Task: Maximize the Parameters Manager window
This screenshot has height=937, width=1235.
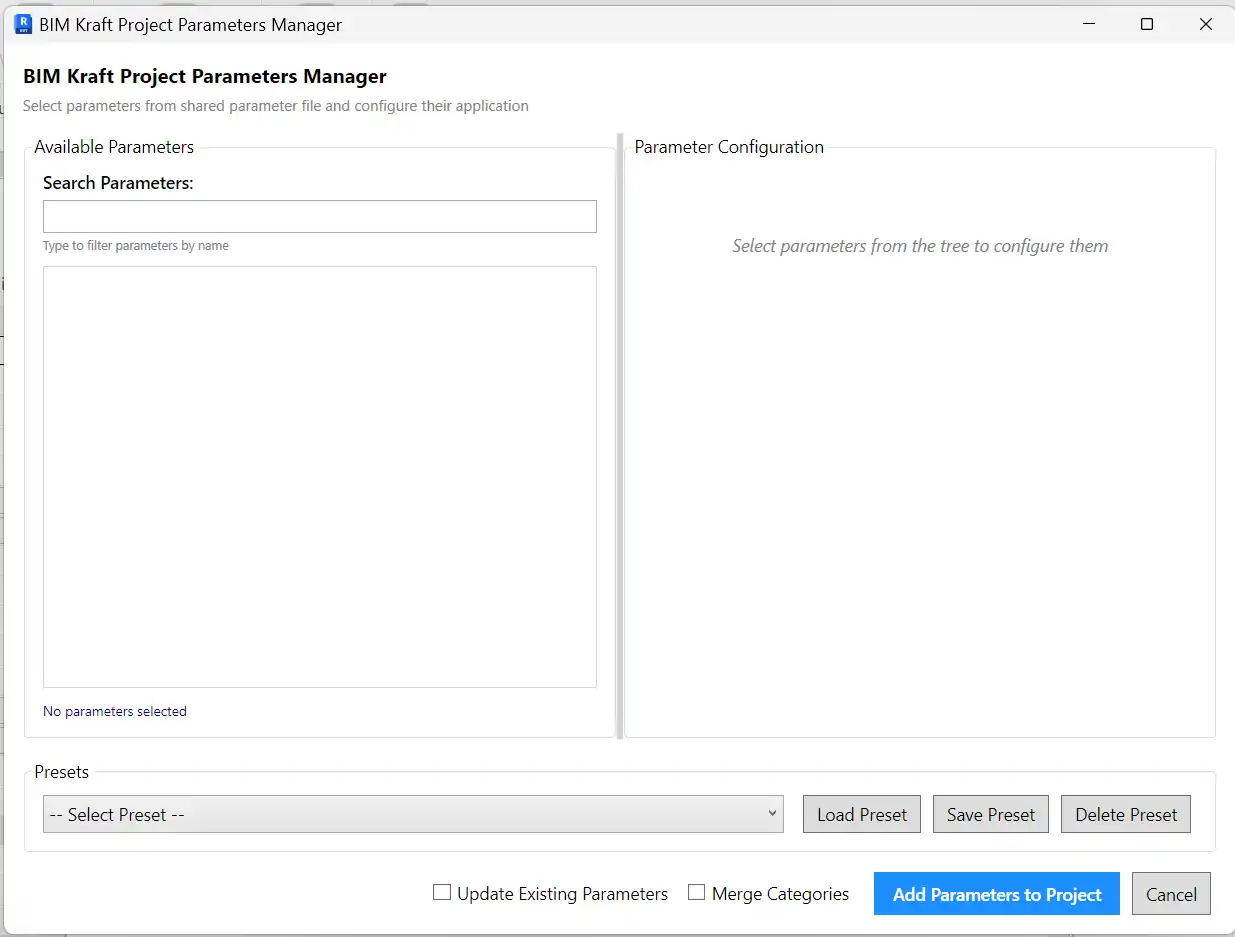Action: click(1147, 25)
